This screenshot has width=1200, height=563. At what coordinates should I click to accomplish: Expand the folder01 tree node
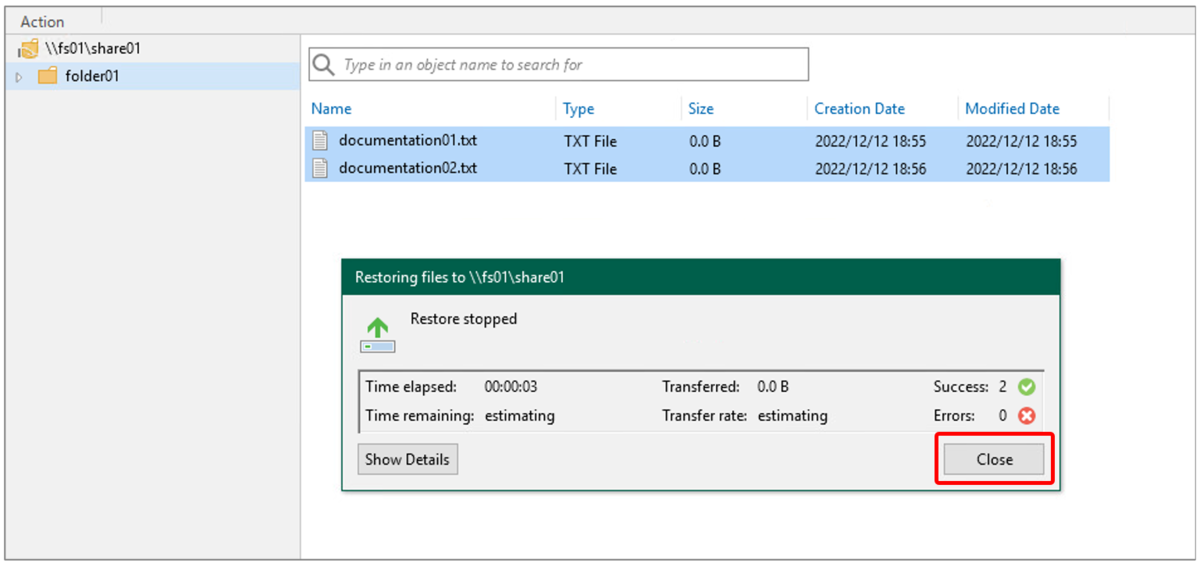pyautogui.click(x=19, y=77)
